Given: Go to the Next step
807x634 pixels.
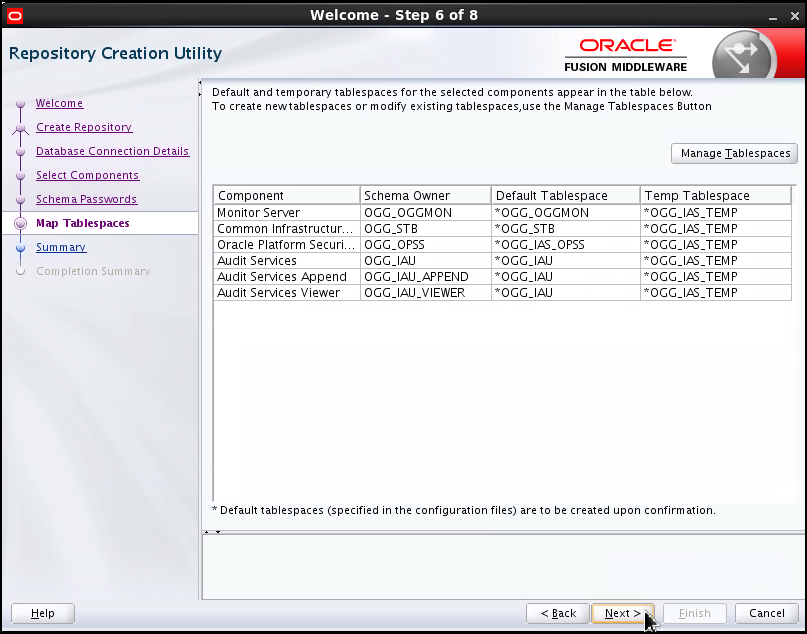Looking at the screenshot, I should (623, 613).
